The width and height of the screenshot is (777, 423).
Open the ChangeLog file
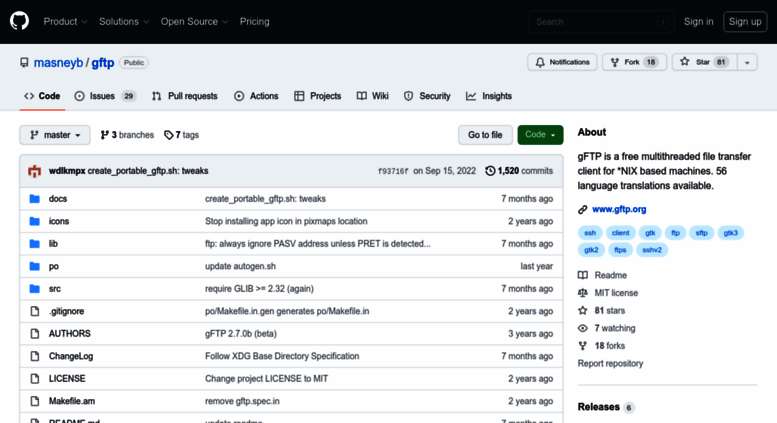[x=71, y=356]
